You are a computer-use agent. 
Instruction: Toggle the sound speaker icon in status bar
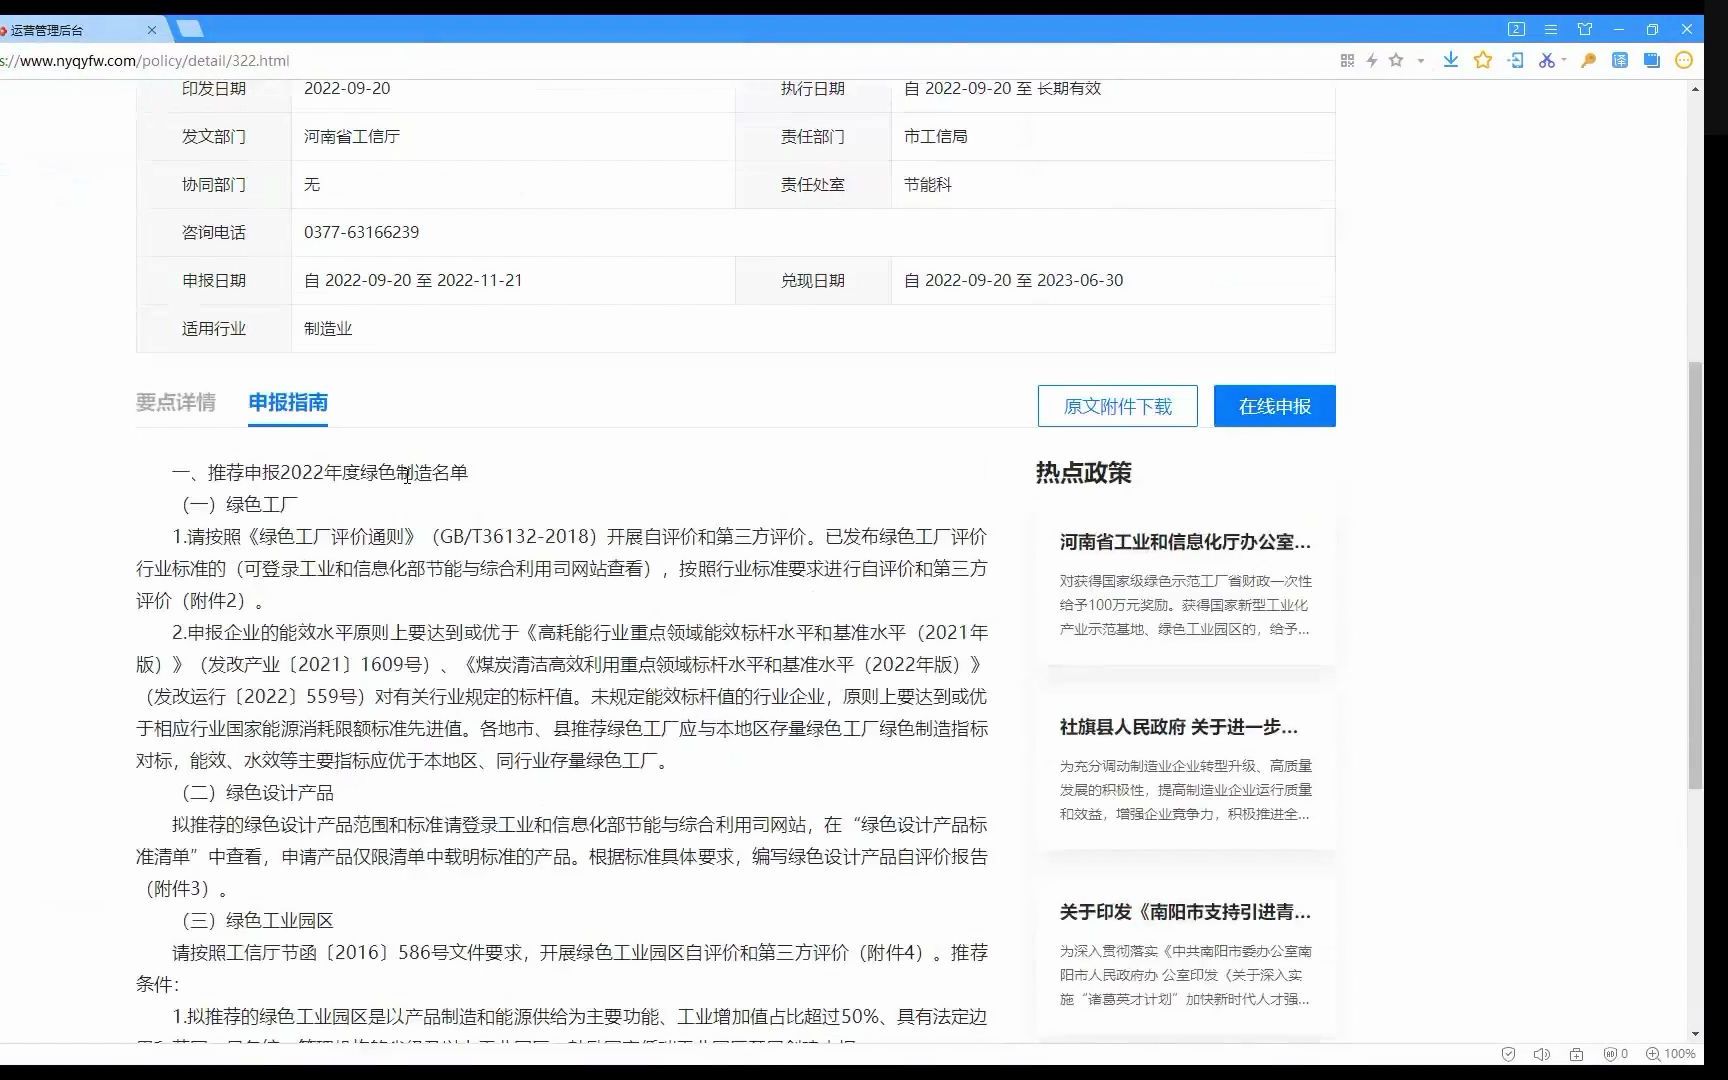coord(1542,1054)
